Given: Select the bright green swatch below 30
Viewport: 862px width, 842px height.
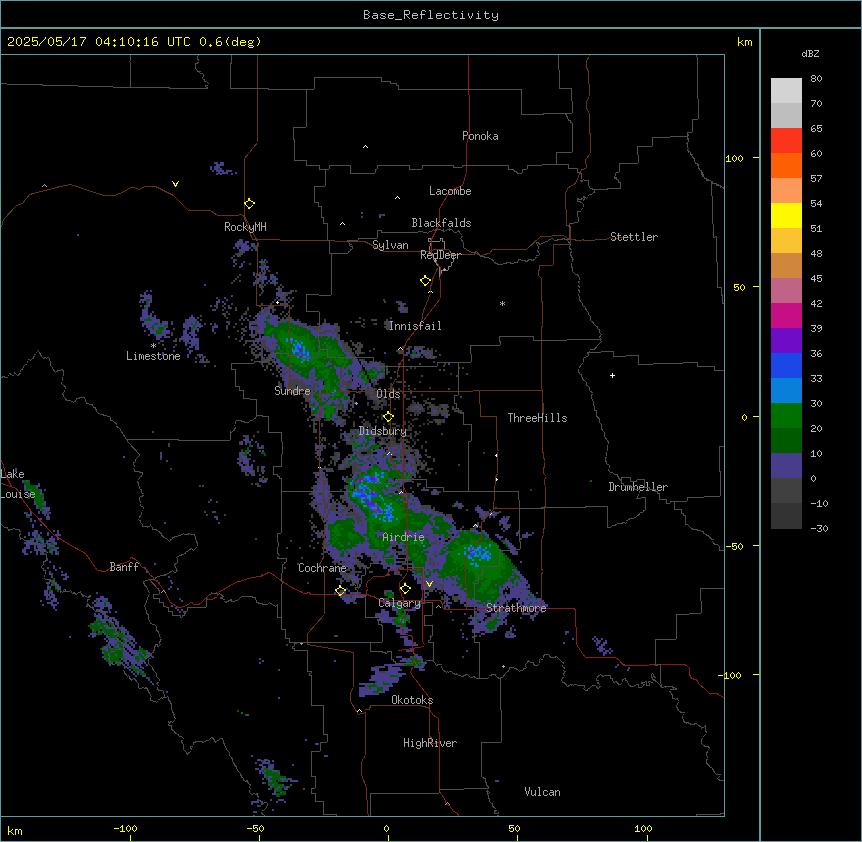Looking at the screenshot, I should click(786, 416).
